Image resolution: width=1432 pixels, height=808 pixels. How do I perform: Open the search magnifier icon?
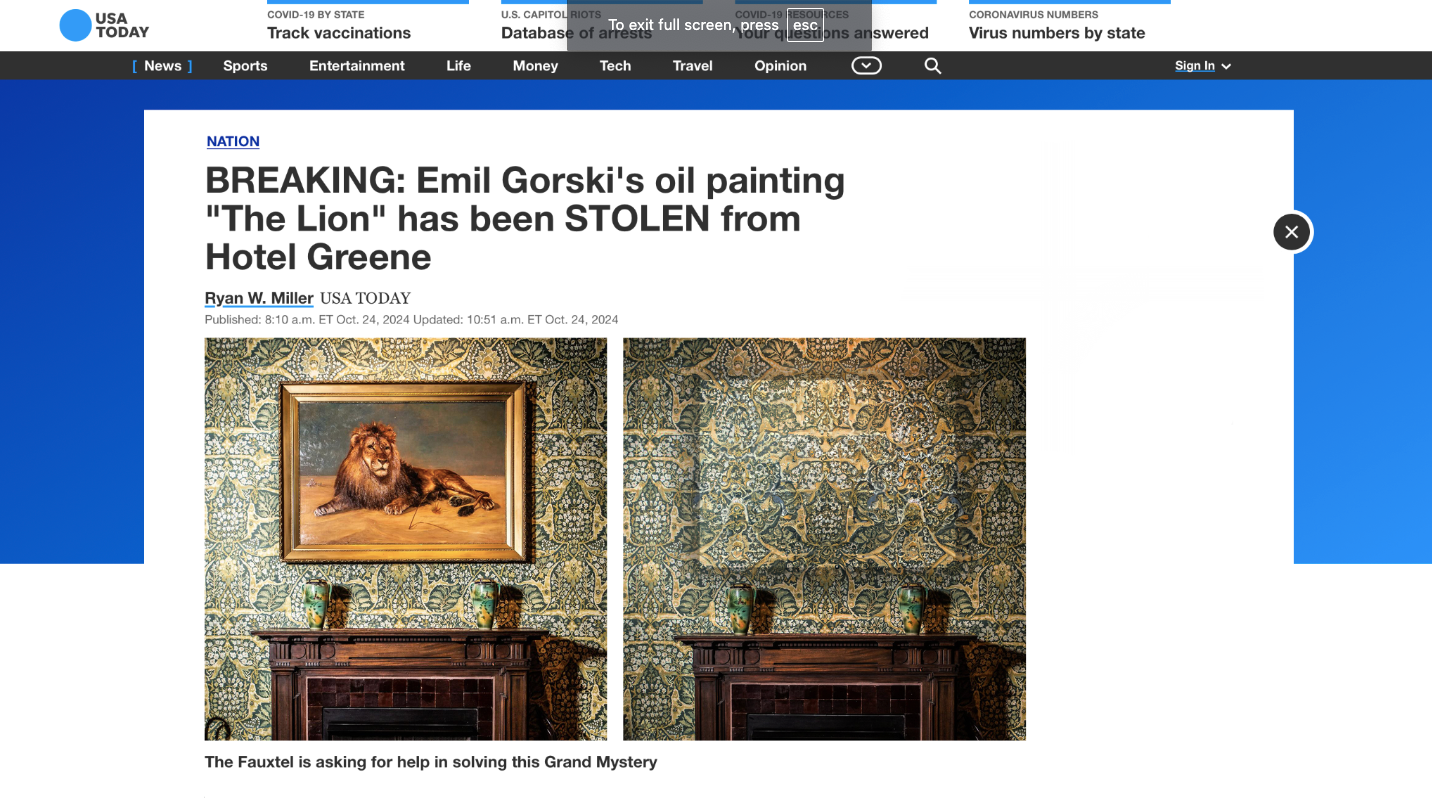tap(933, 66)
